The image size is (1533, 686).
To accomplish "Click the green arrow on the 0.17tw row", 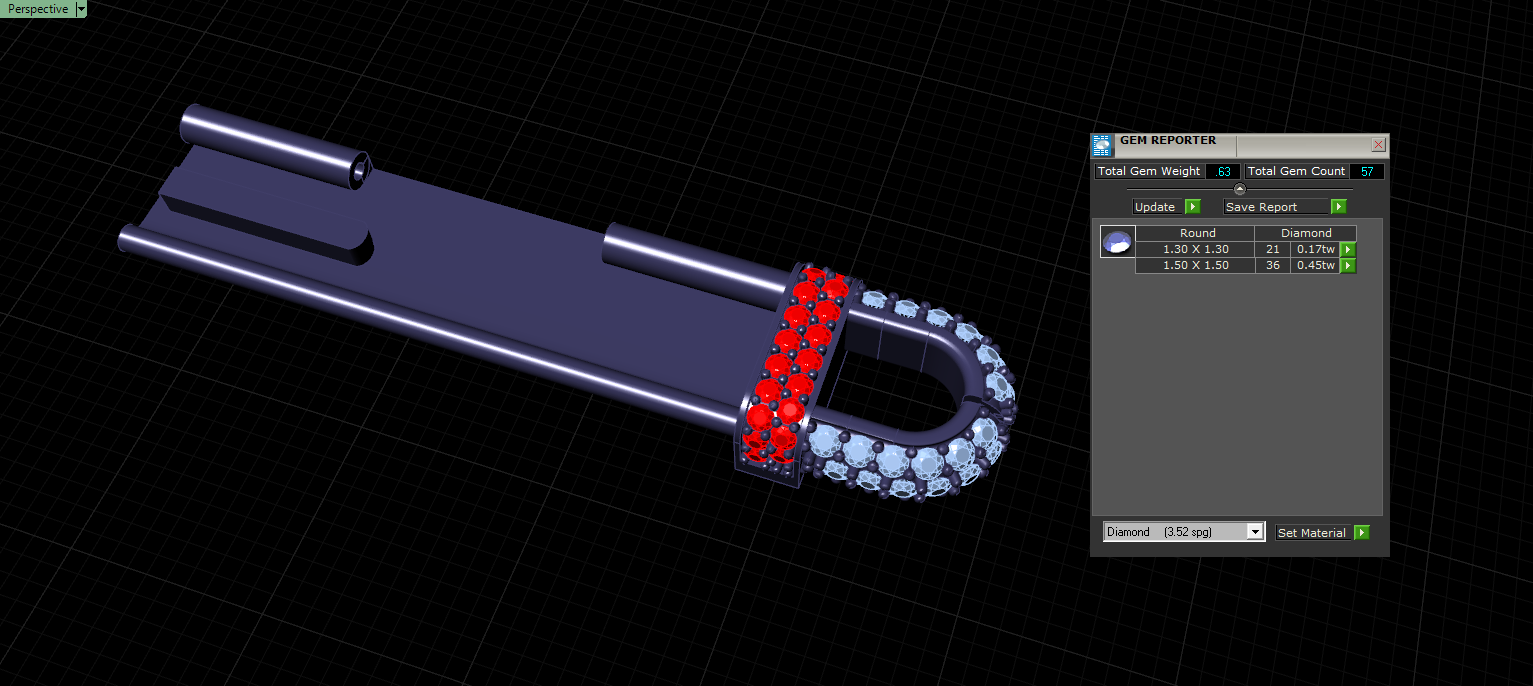I will pos(1348,249).
